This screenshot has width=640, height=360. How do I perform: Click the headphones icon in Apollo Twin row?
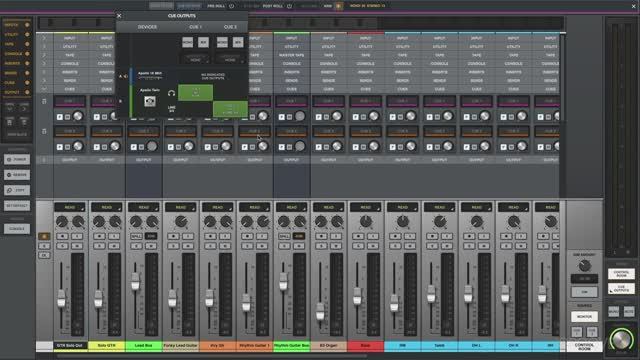(171, 93)
